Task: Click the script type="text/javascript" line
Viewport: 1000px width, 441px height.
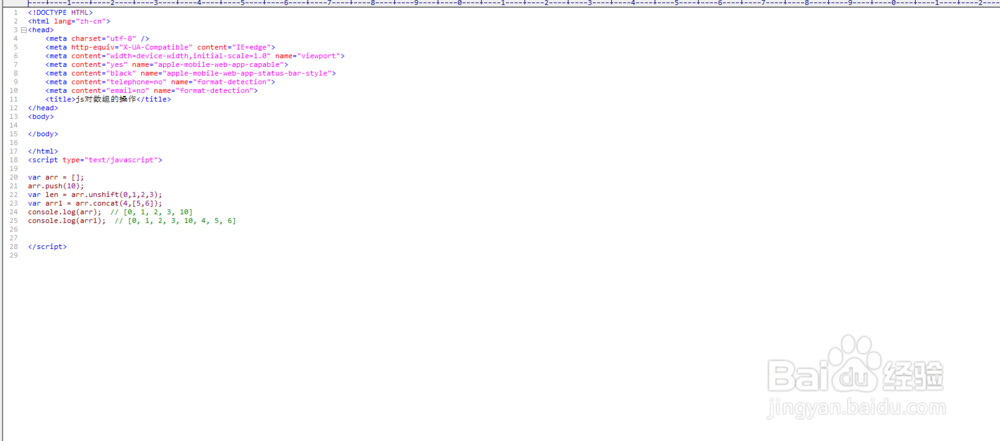Action: (x=95, y=160)
